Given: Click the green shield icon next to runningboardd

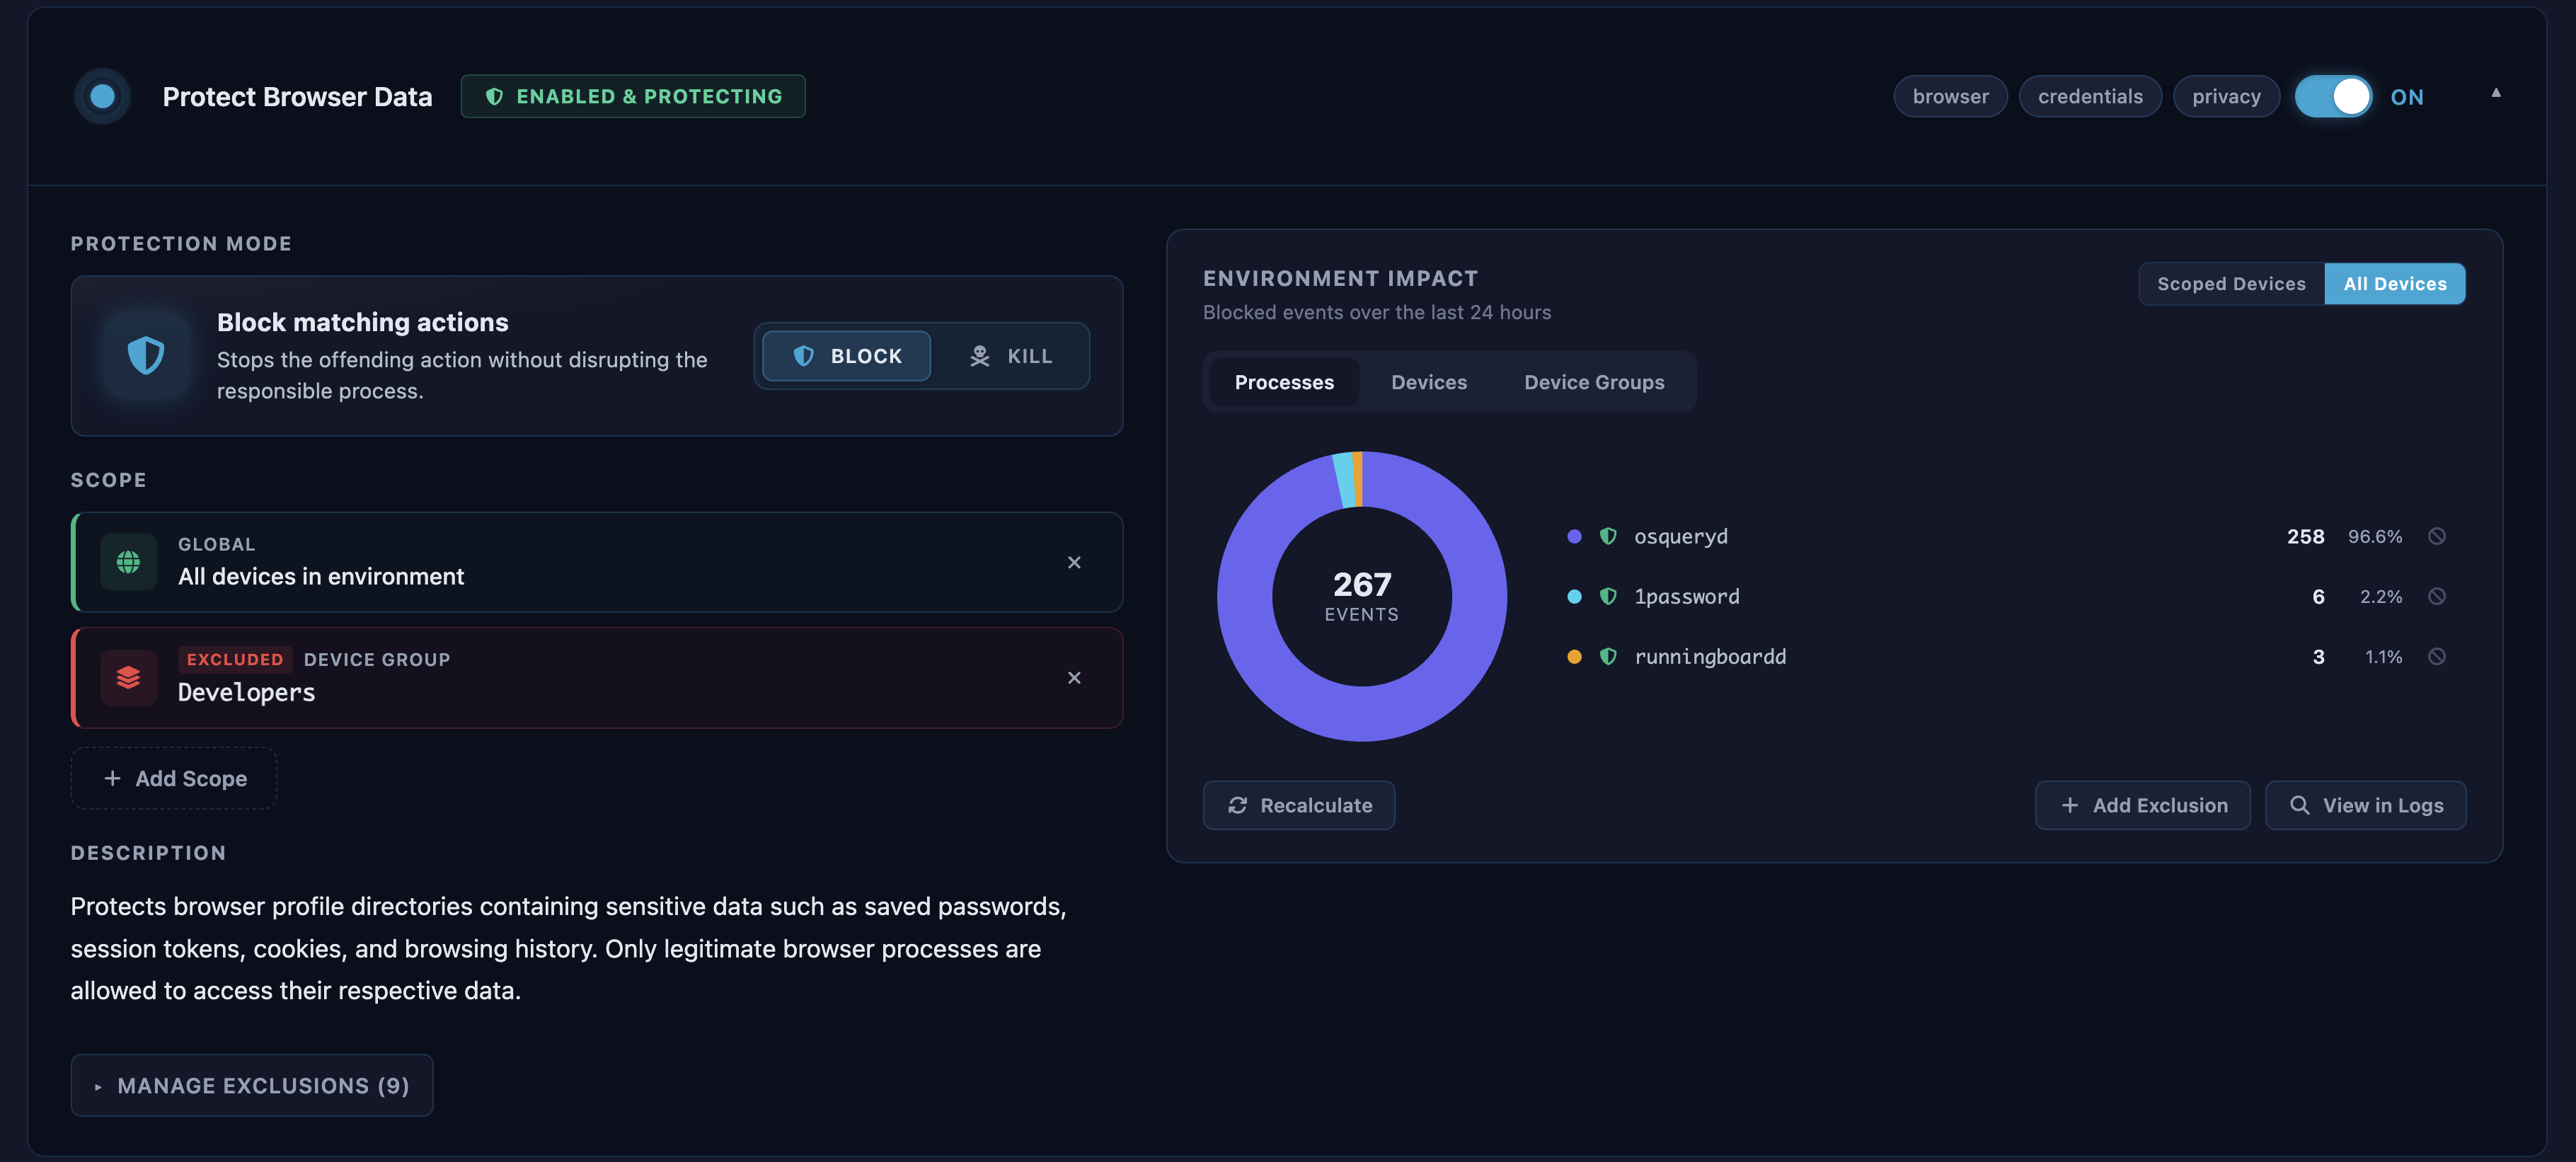Looking at the screenshot, I should pyautogui.click(x=1608, y=656).
